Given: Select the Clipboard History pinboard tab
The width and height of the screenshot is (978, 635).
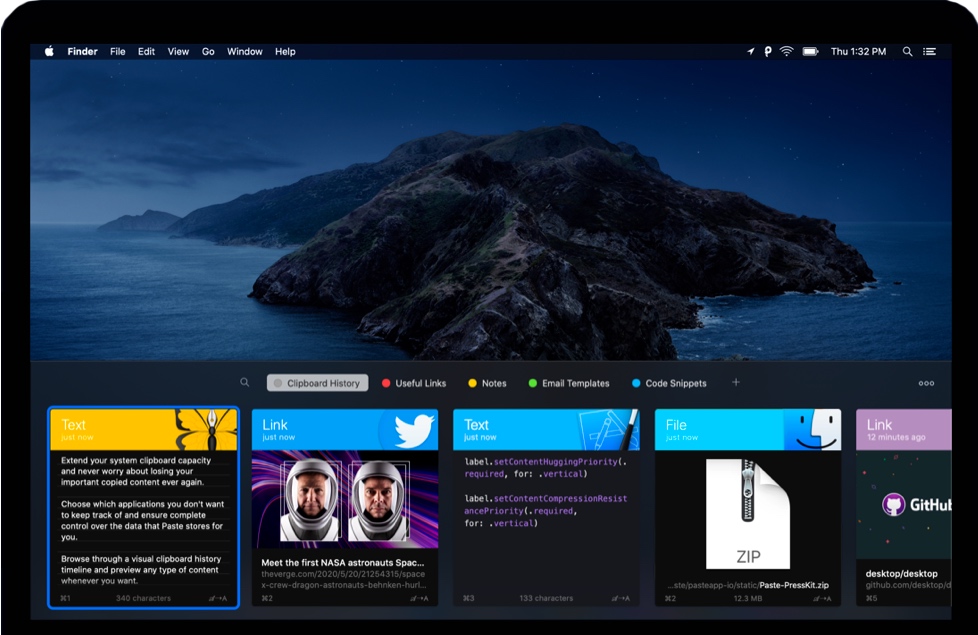Looking at the screenshot, I should (317, 383).
